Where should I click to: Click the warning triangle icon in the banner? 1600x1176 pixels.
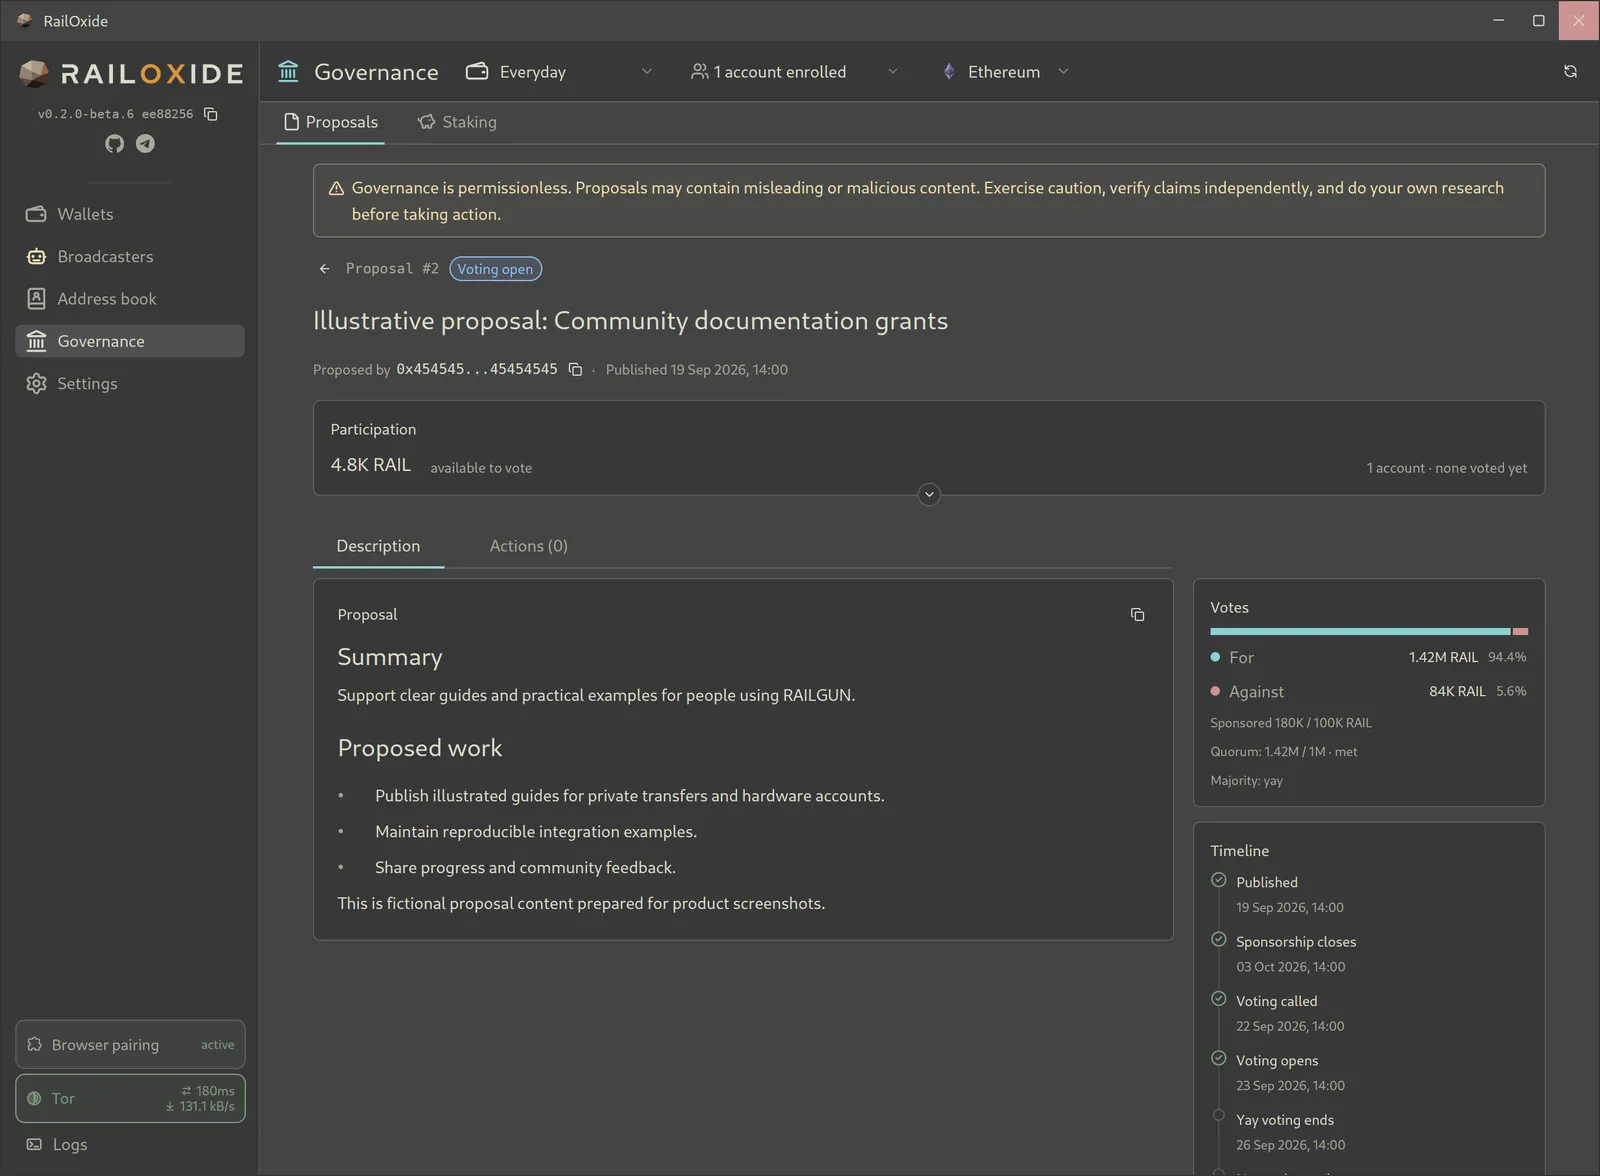pos(336,188)
